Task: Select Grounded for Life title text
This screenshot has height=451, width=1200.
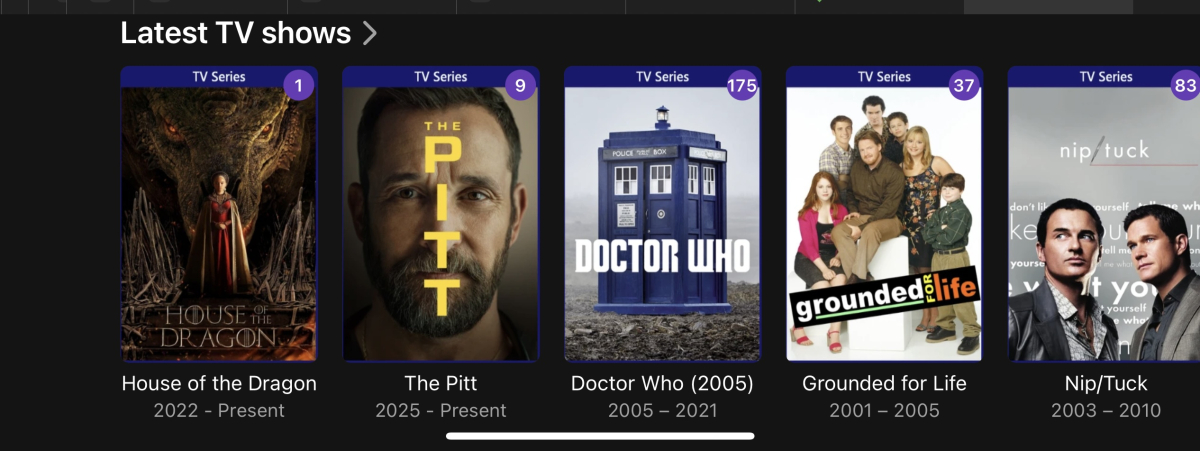Action: pos(885,384)
